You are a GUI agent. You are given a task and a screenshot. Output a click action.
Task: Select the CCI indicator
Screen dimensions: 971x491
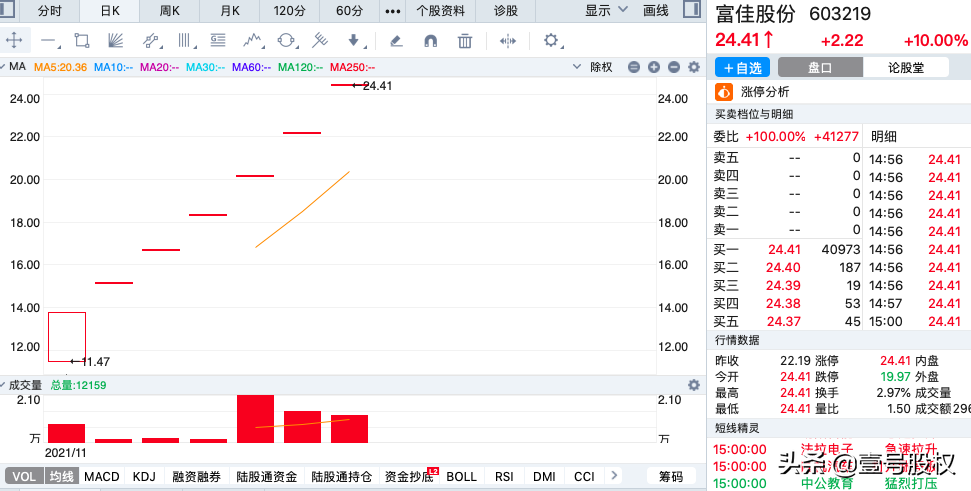pyautogui.click(x=584, y=476)
